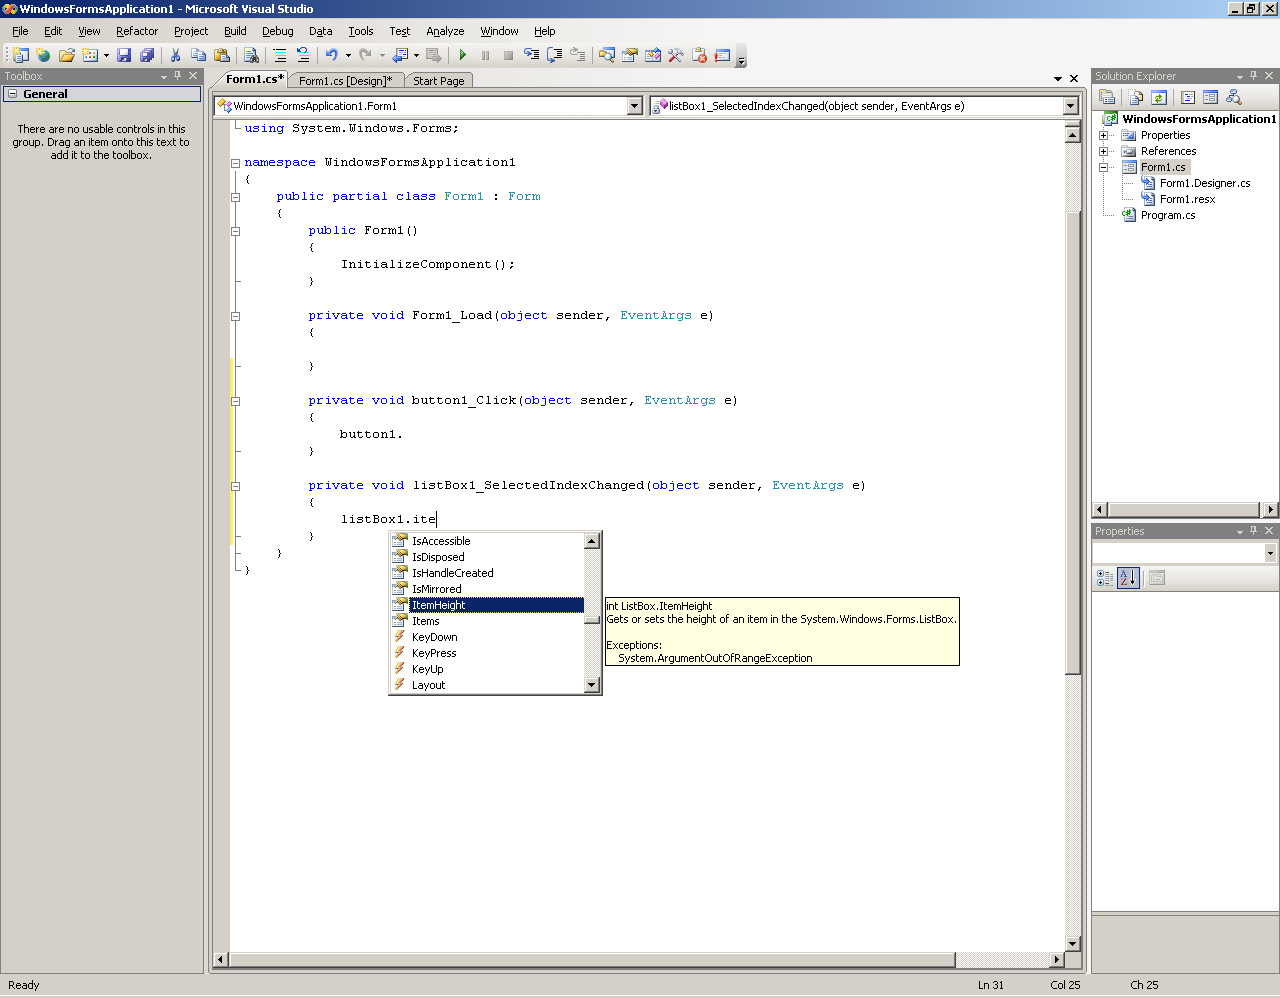1280x998 pixels.
Task: Click the Copy toolbar icon
Action: [198, 55]
